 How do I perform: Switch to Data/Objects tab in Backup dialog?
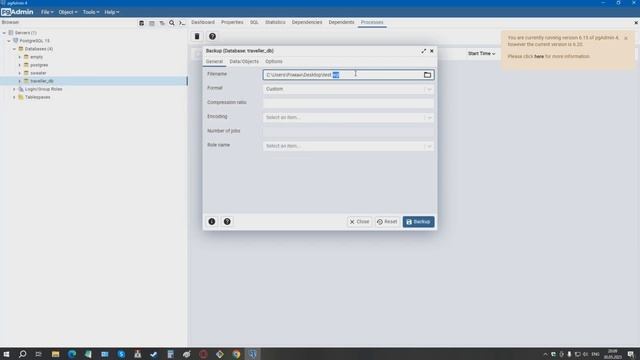coord(244,62)
